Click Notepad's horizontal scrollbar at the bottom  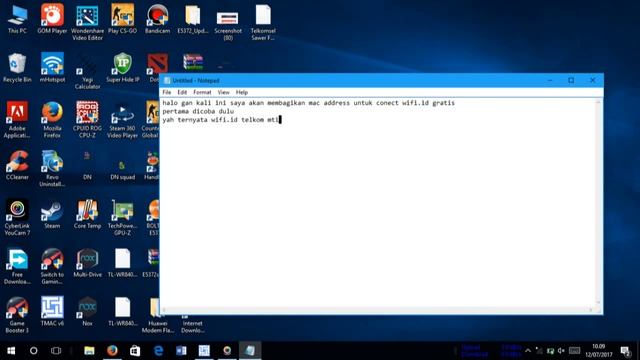coord(378,310)
